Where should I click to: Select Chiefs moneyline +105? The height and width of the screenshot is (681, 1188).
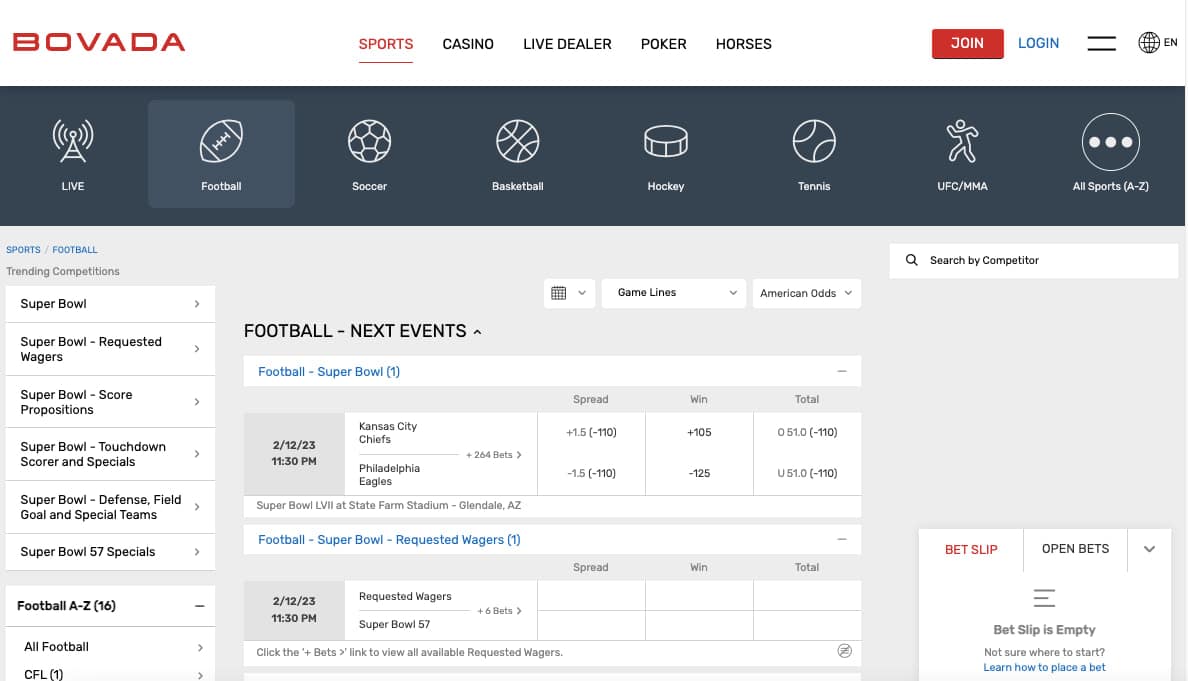pos(699,433)
